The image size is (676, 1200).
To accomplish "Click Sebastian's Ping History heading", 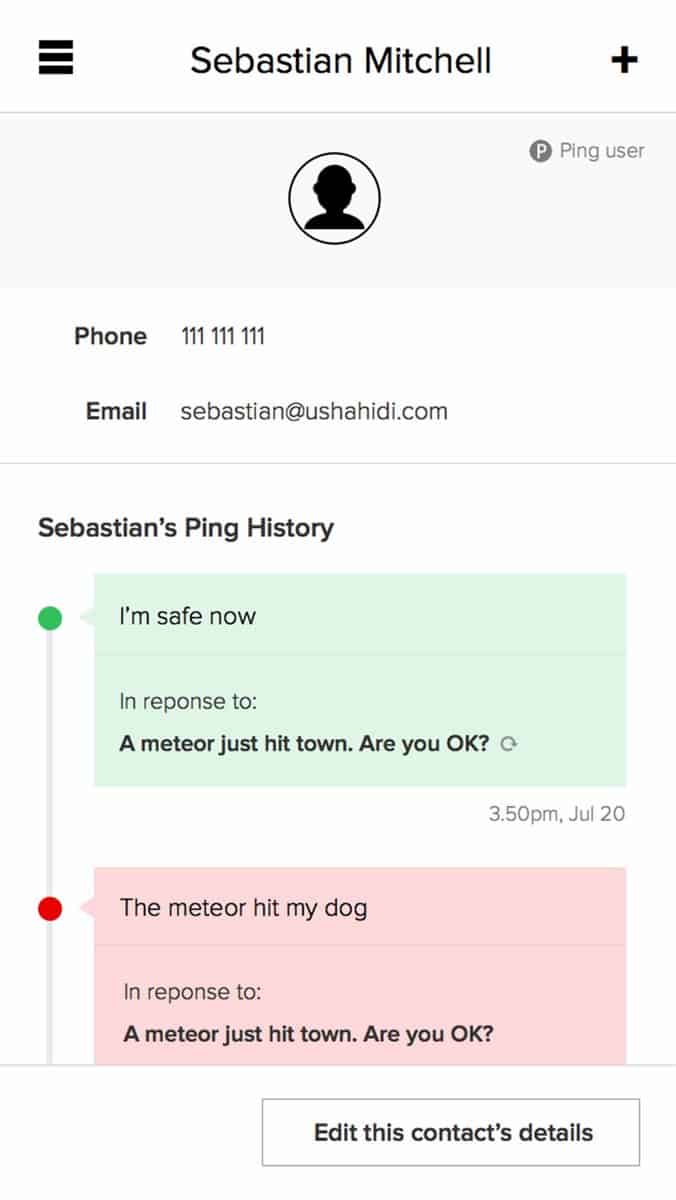I will (x=186, y=528).
